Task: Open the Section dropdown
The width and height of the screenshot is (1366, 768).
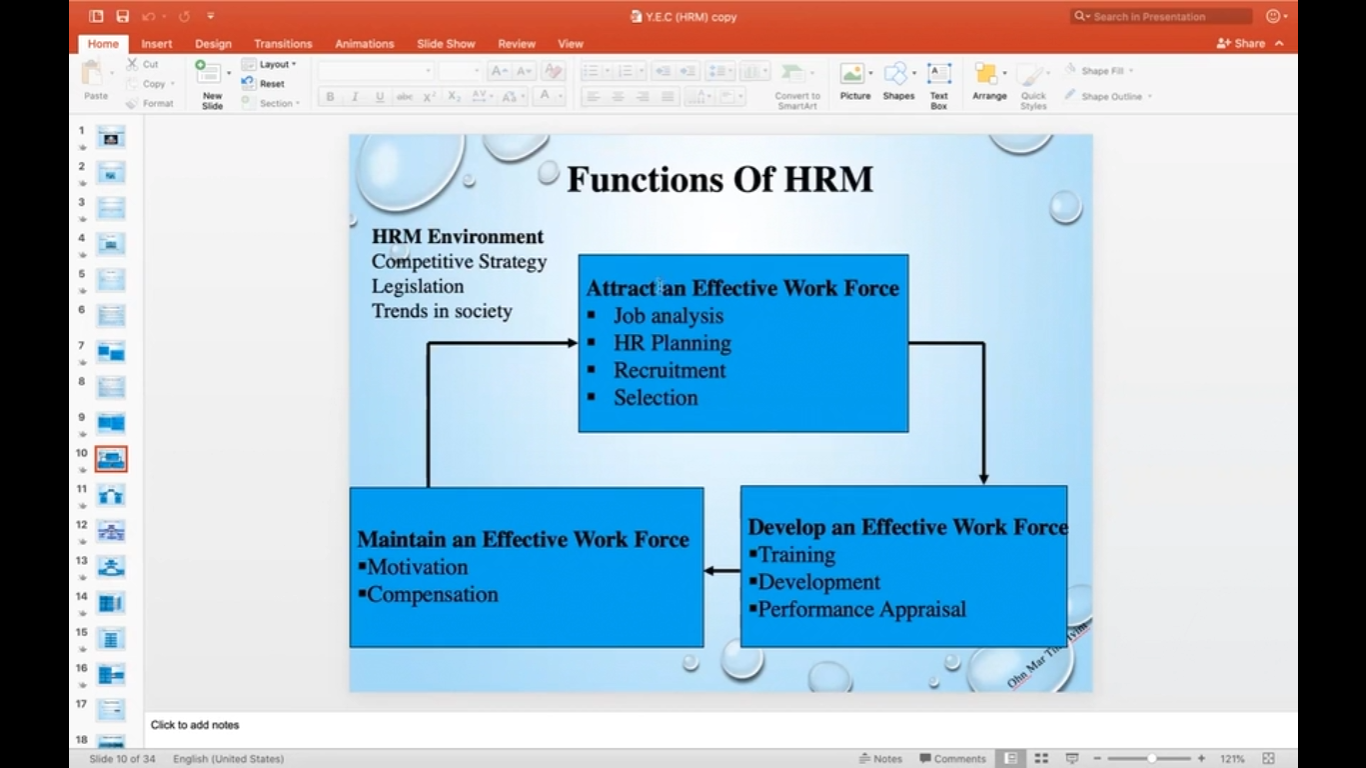Action: point(271,103)
